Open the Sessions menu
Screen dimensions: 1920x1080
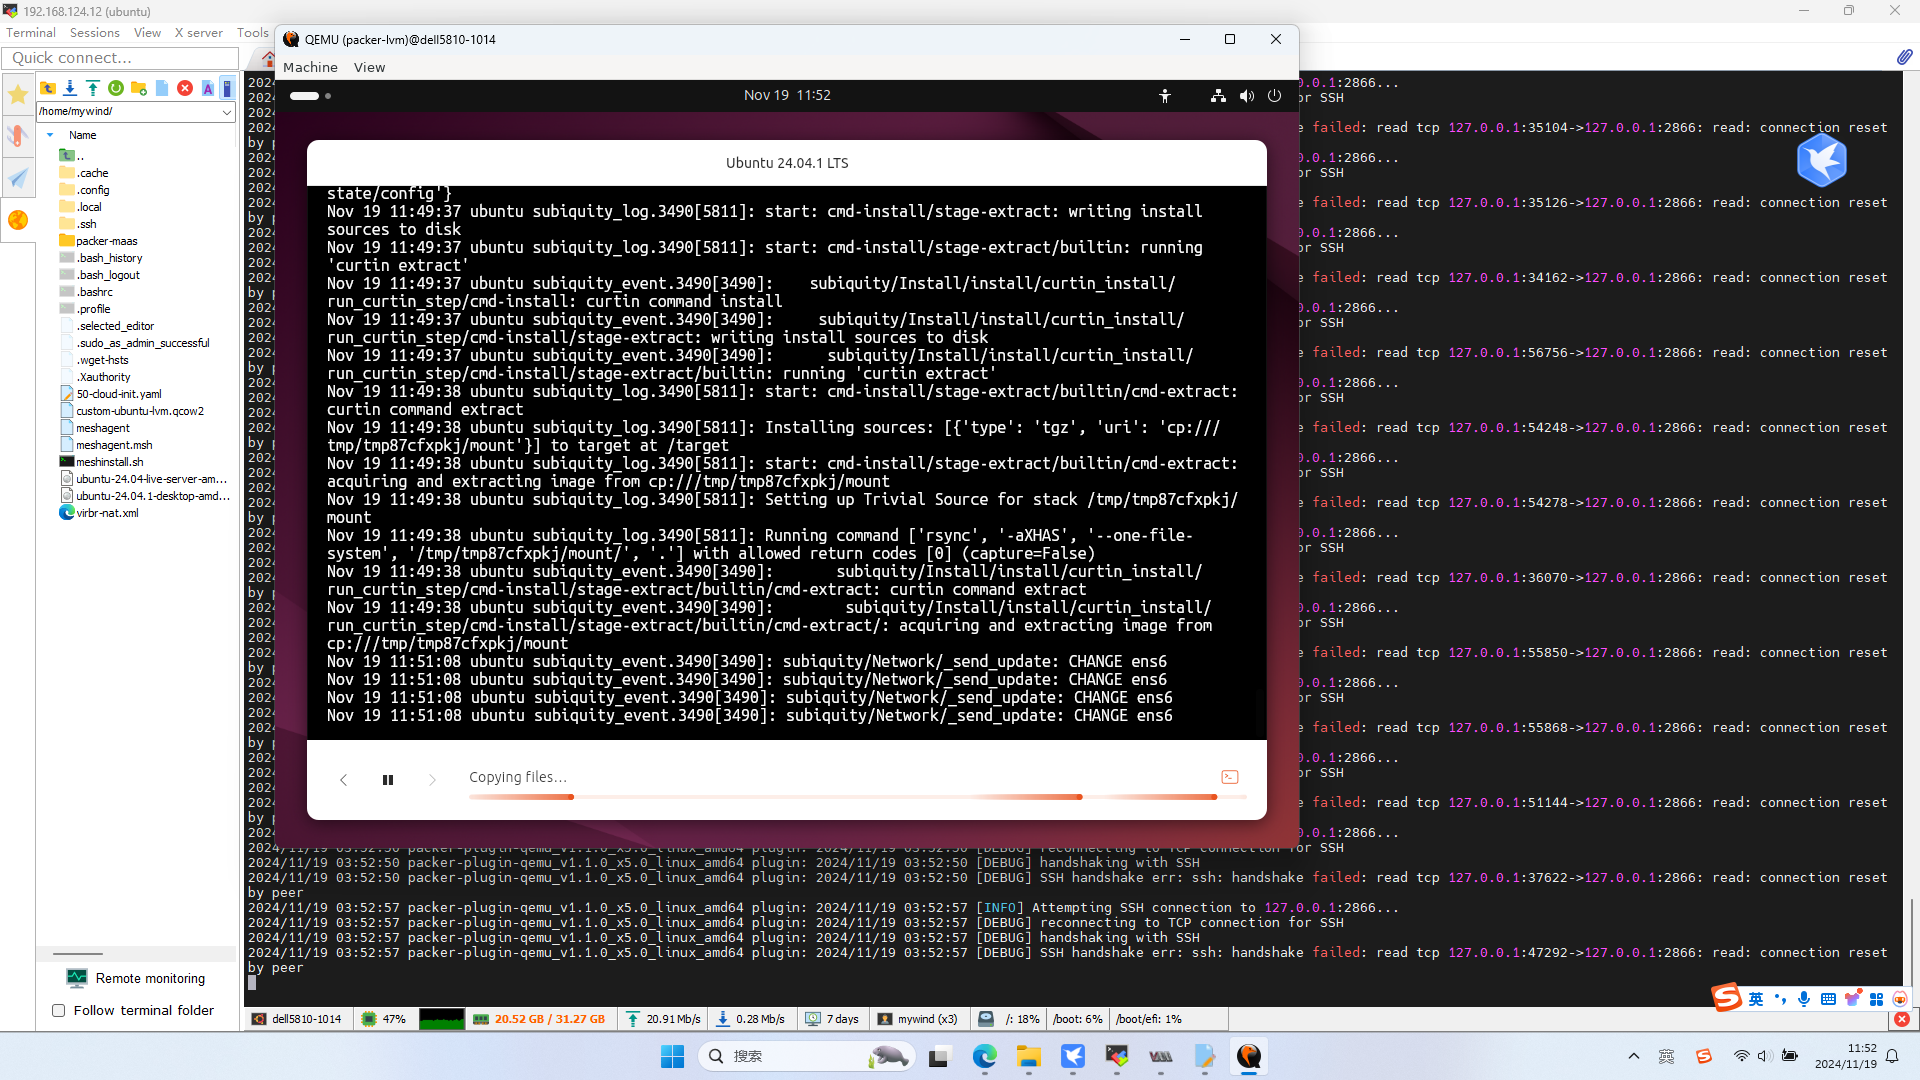pos(95,33)
